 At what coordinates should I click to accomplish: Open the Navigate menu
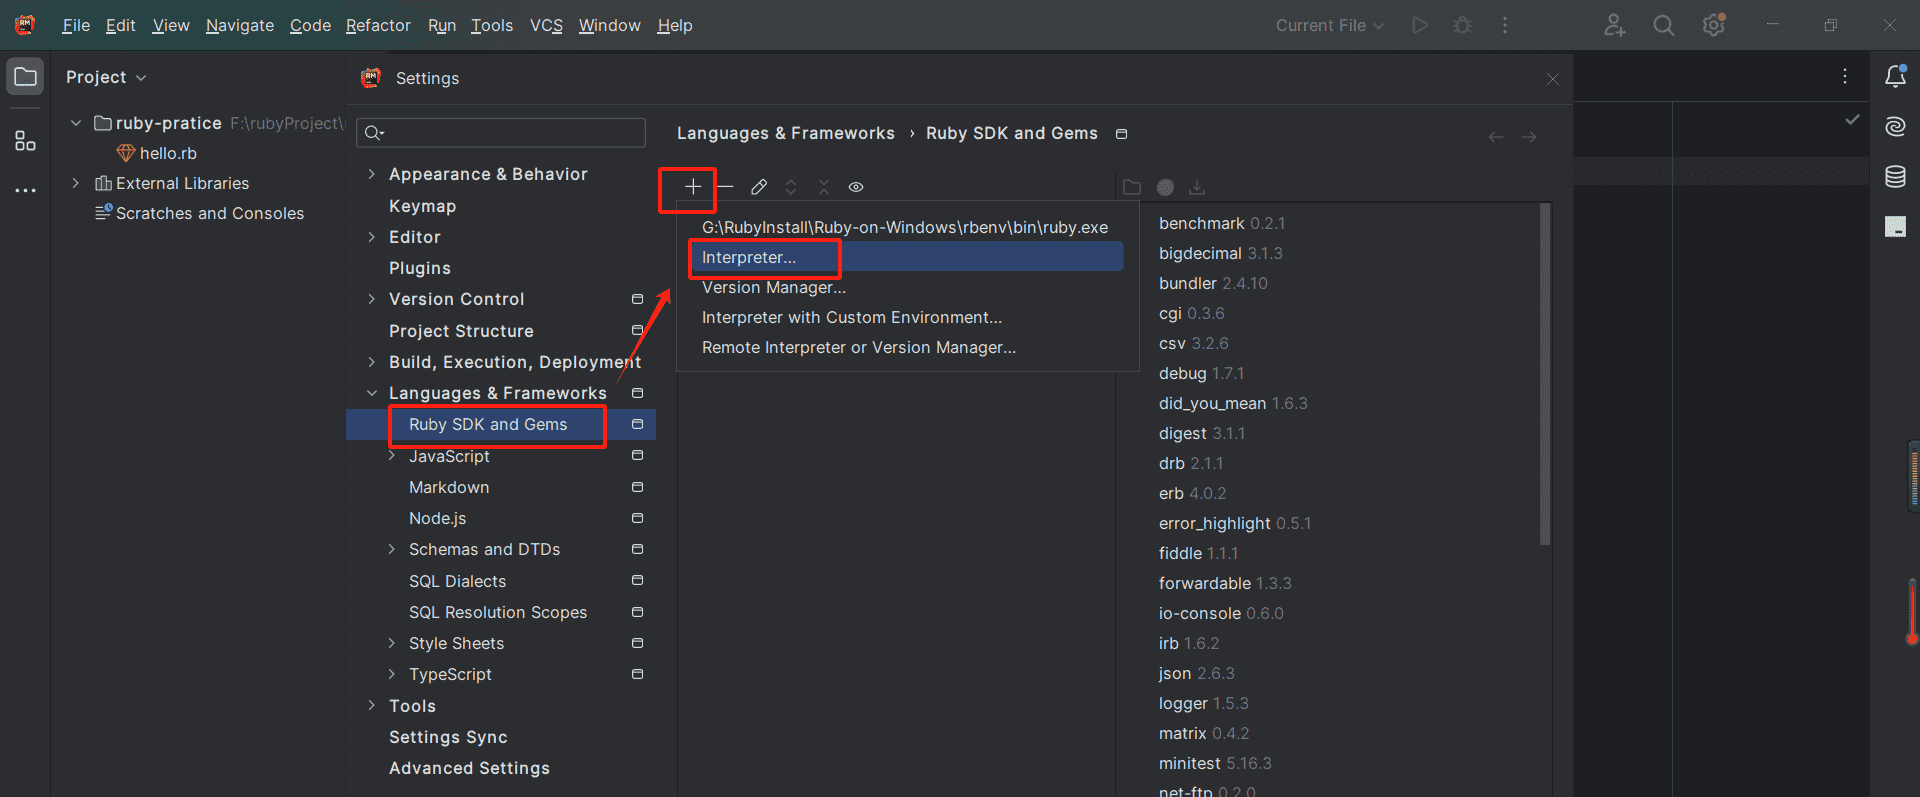240,25
